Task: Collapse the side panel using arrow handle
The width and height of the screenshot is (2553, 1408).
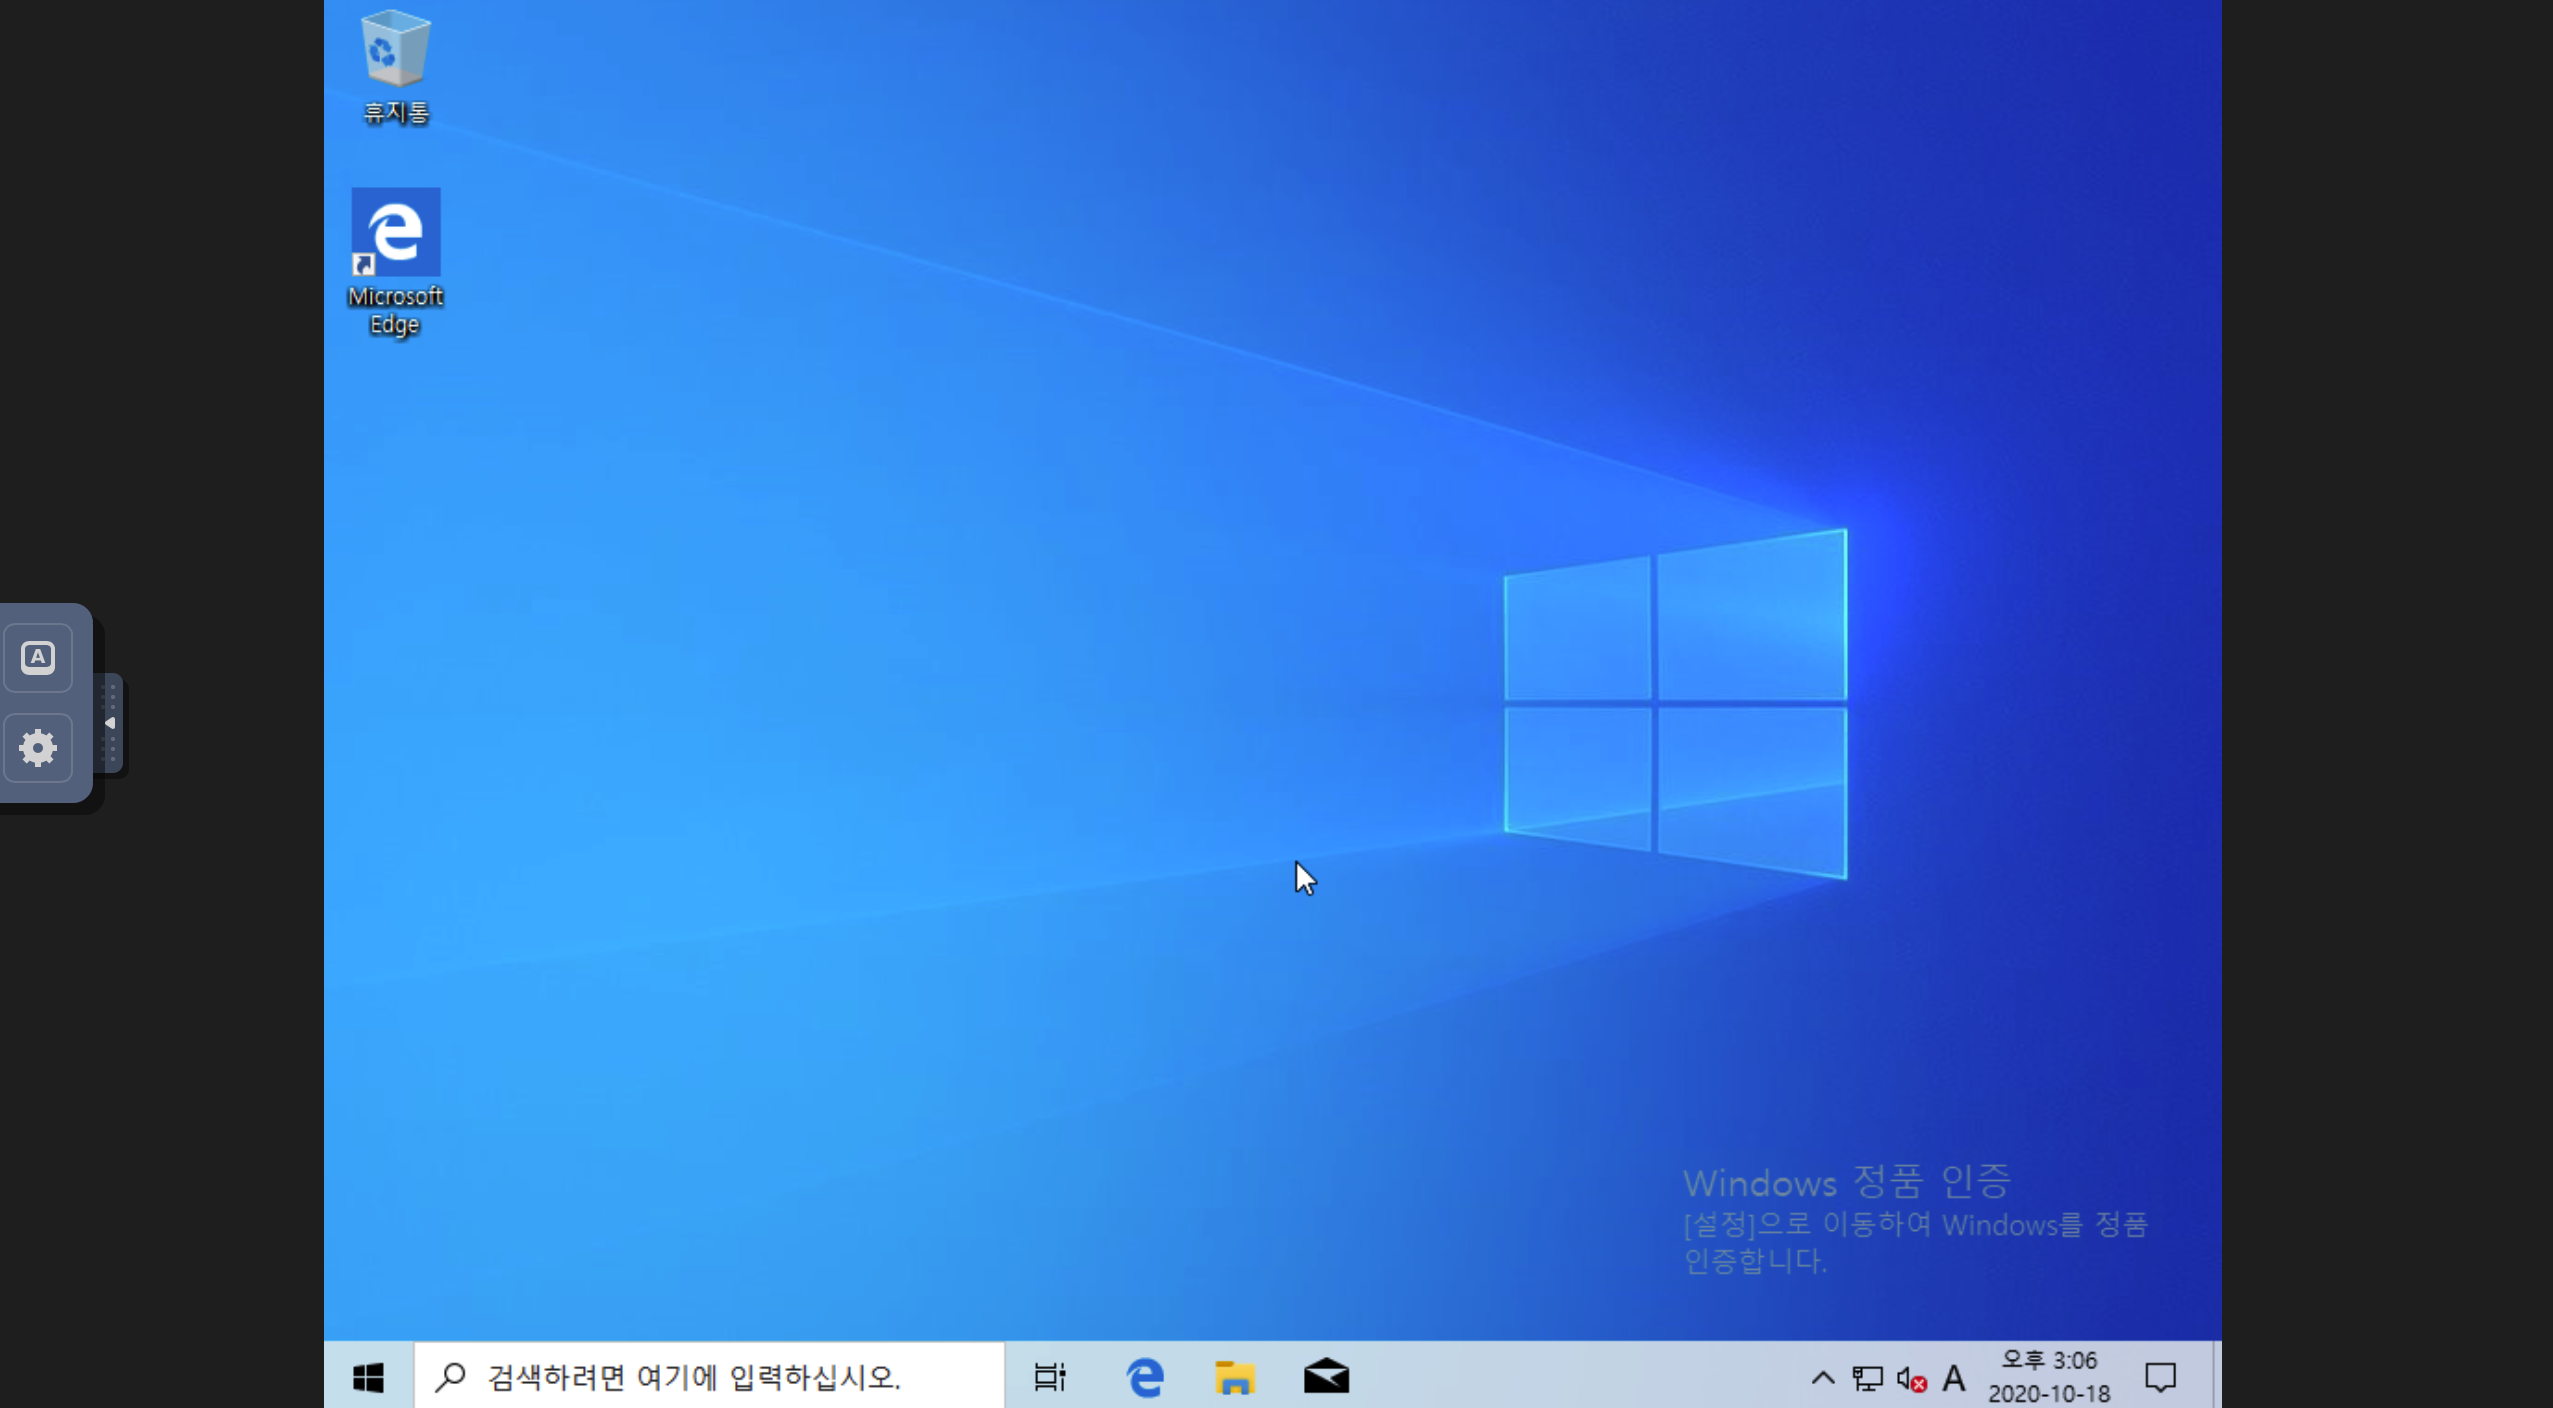Action: coord(110,723)
